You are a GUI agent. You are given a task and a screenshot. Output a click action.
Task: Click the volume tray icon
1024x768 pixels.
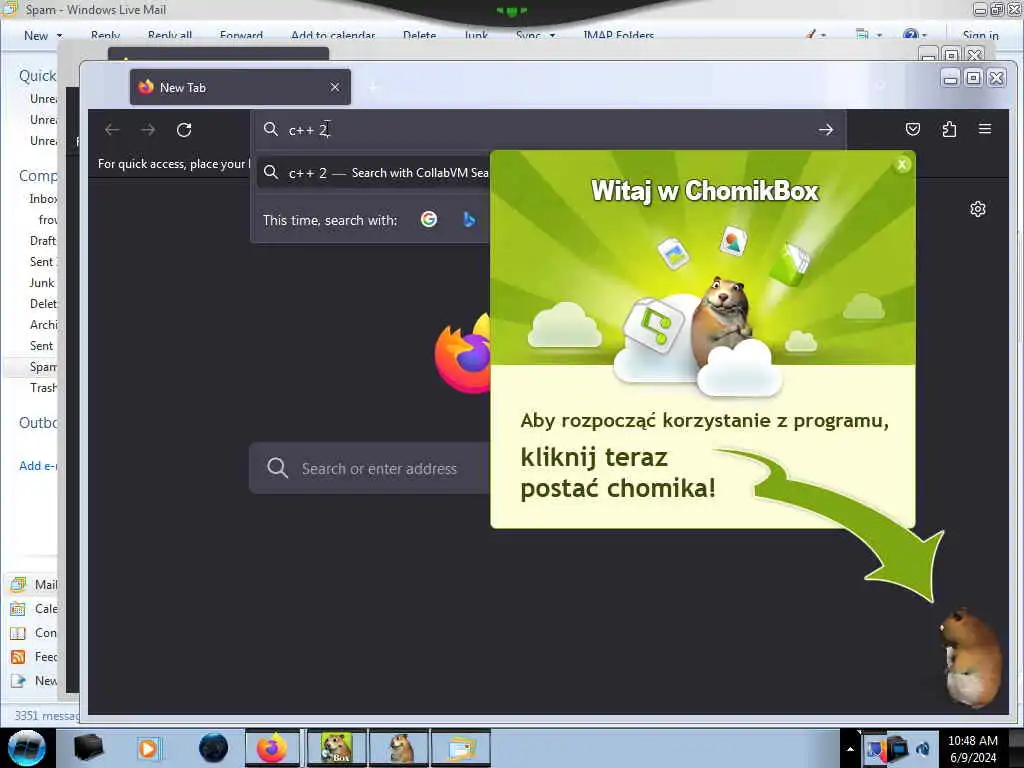click(x=923, y=749)
